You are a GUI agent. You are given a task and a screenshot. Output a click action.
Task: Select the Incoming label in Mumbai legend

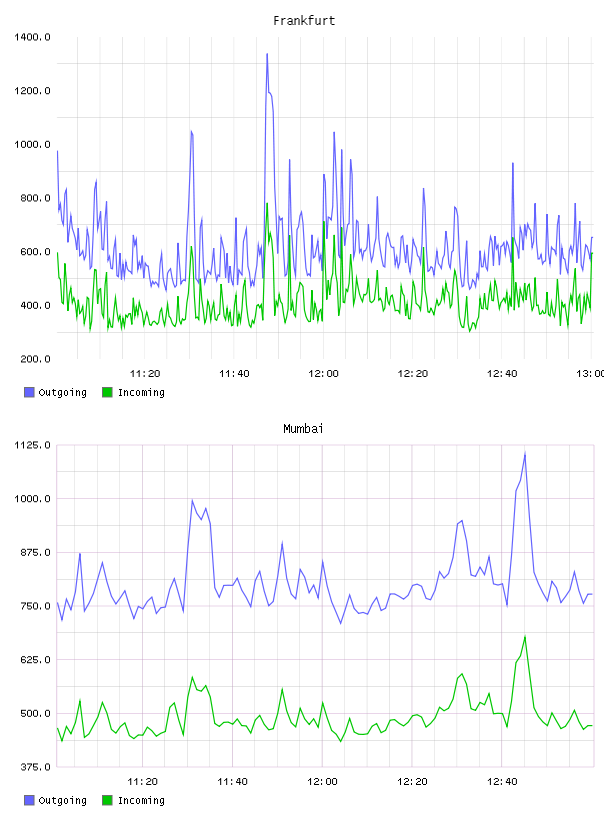point(141,800)
